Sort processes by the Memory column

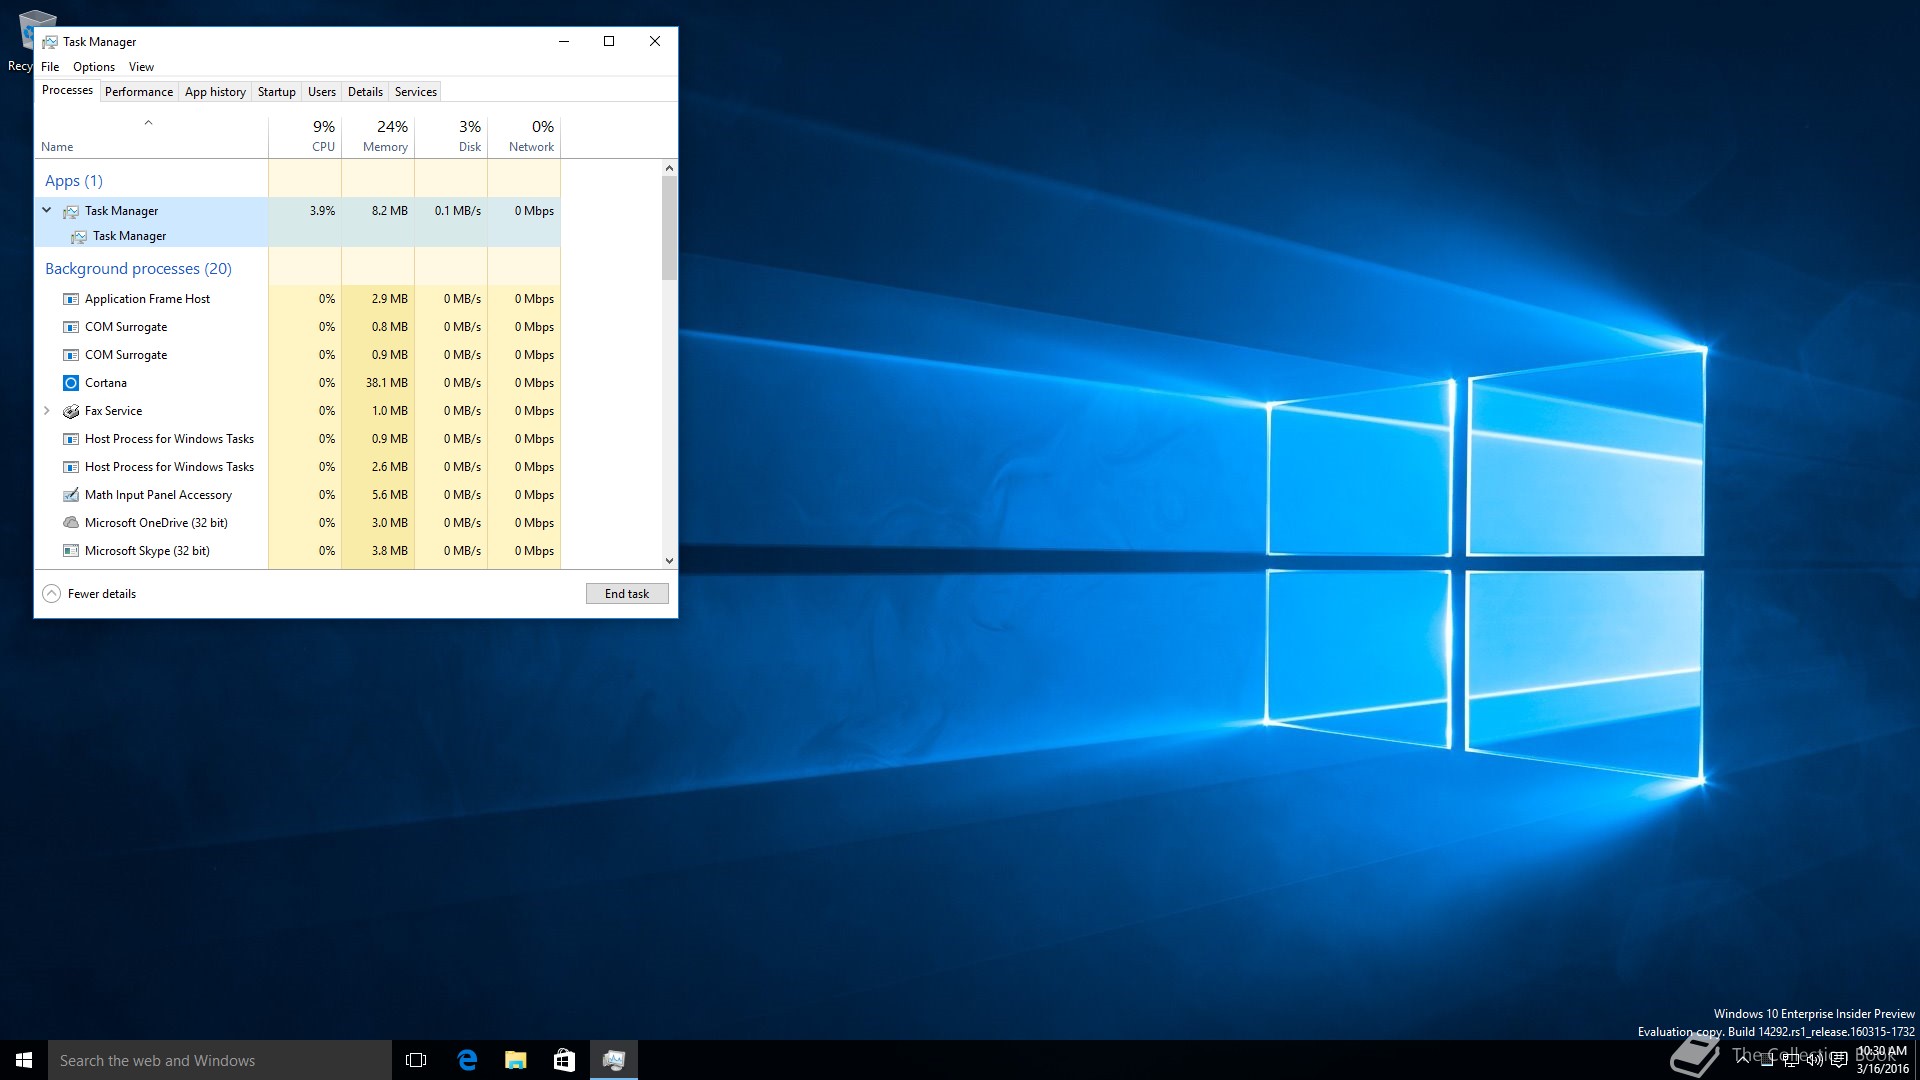[385, 137]
